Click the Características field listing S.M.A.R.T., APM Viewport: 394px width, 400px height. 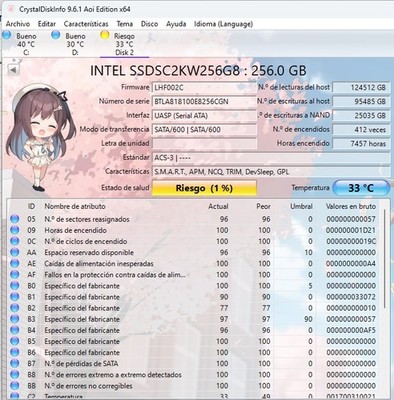tap(271, 172)
